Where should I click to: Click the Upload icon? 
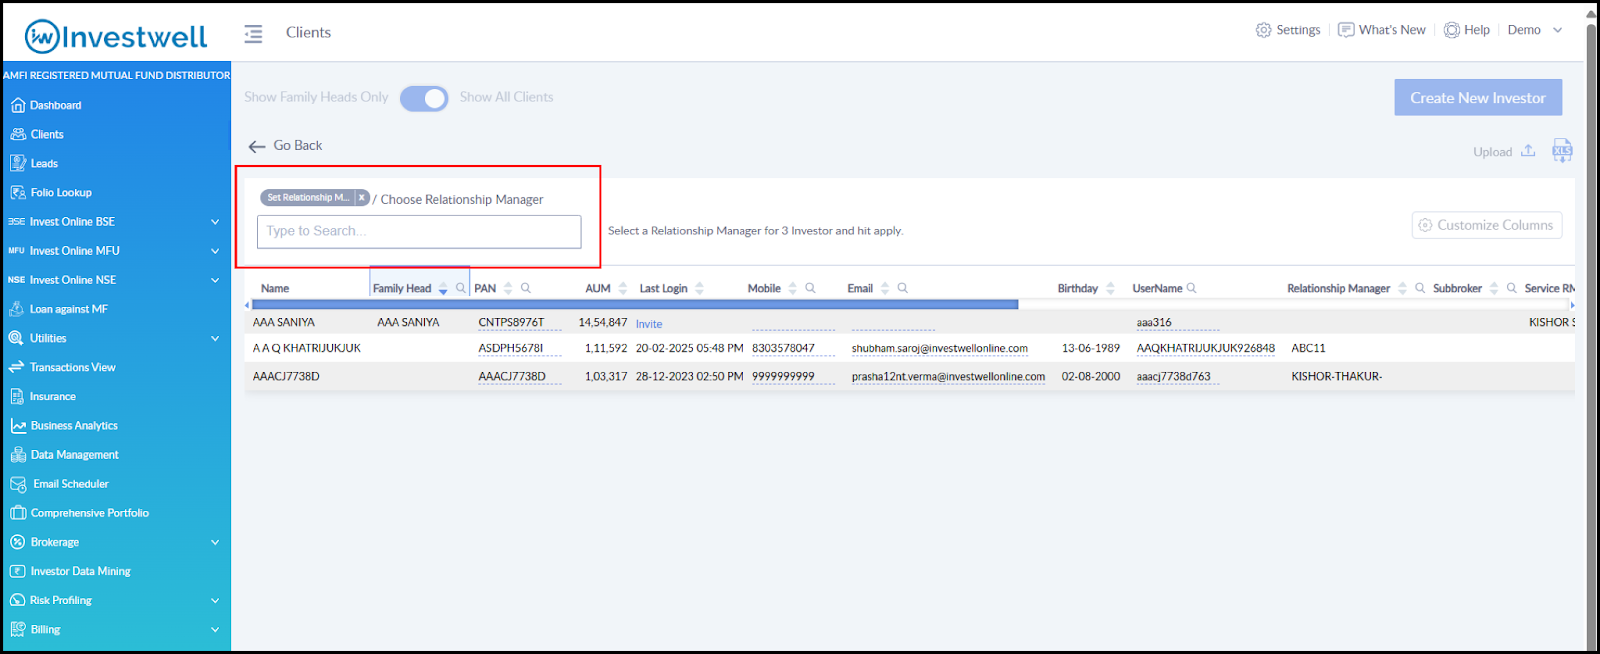pos(1528,151)
